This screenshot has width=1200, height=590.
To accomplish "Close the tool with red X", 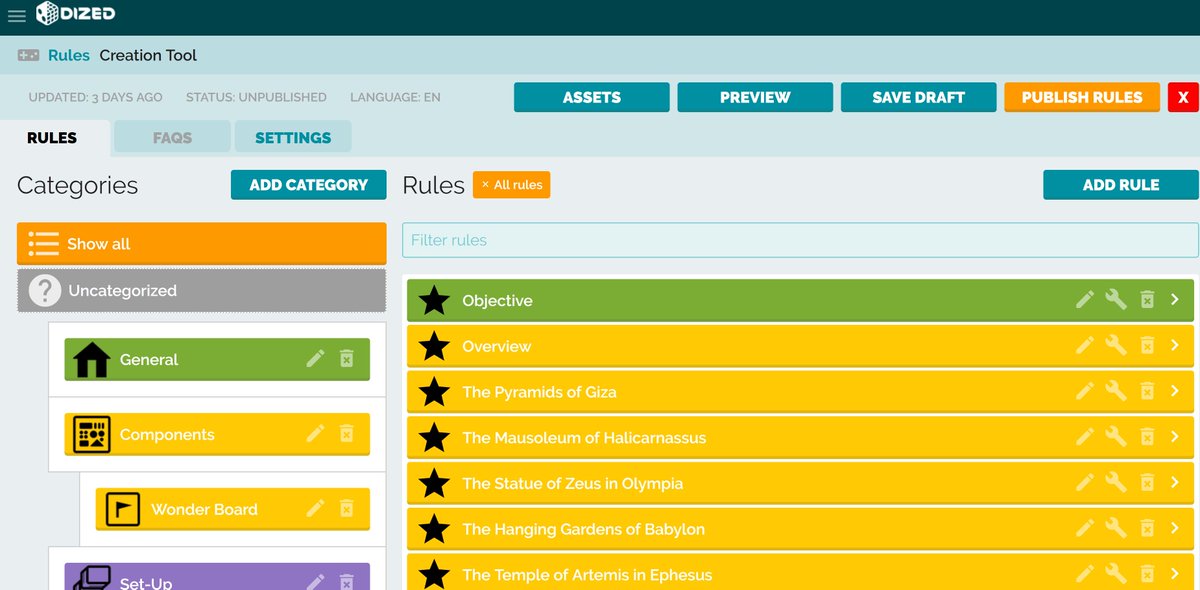I will click(x=1183, y=97).
